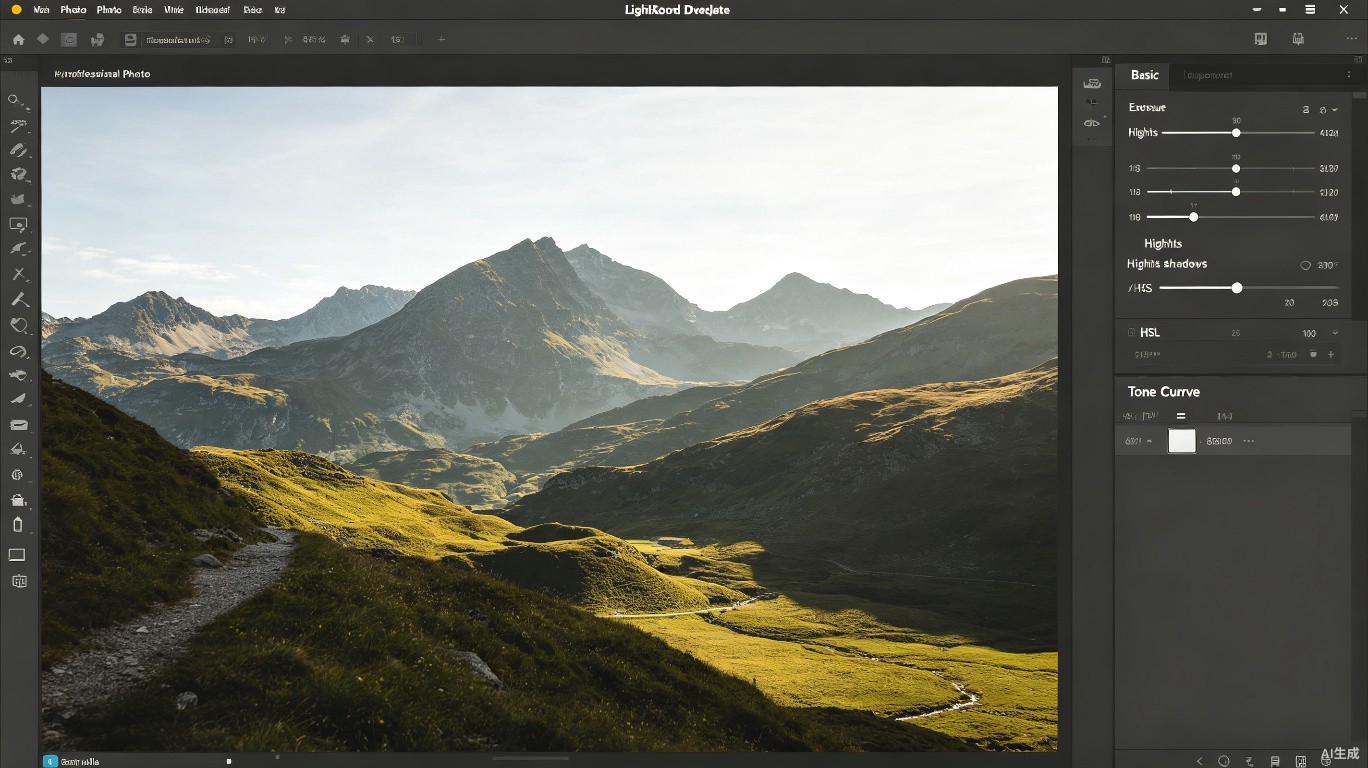Pick the eraser block tool in left toolbar

(x=18, y=424)
